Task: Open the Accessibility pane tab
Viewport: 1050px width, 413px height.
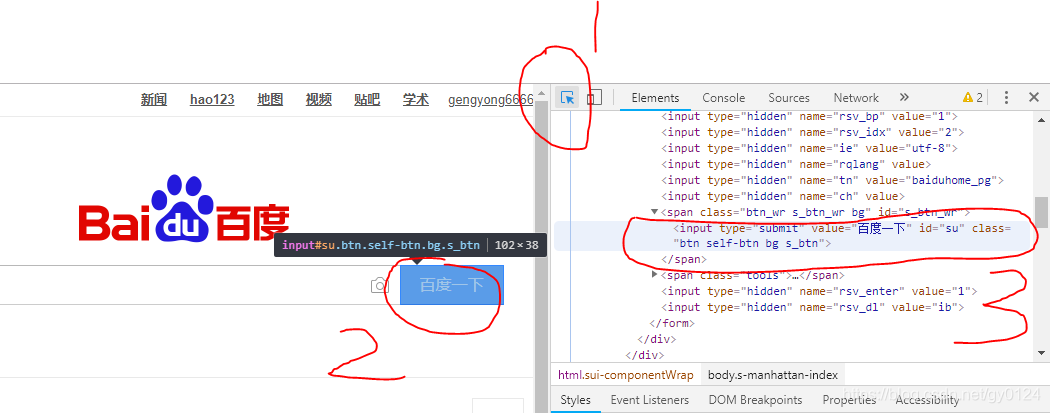Action: tap(927, 400)
